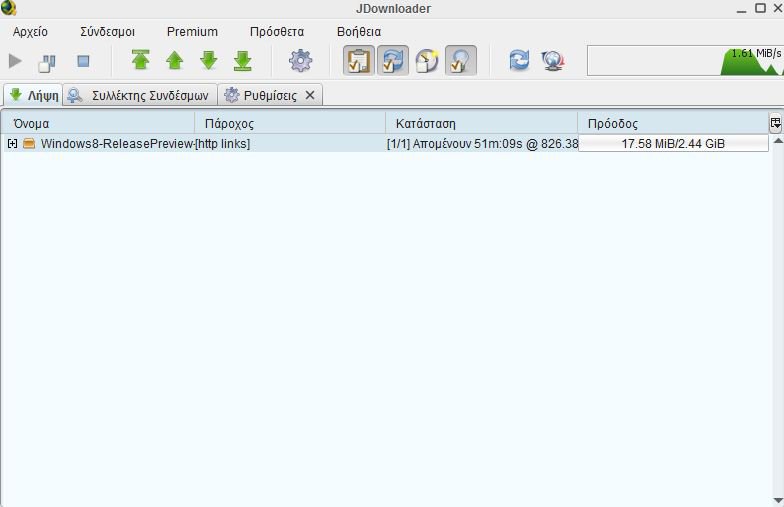Open the Αρχείο menu
784x507 pixels.
30,32
